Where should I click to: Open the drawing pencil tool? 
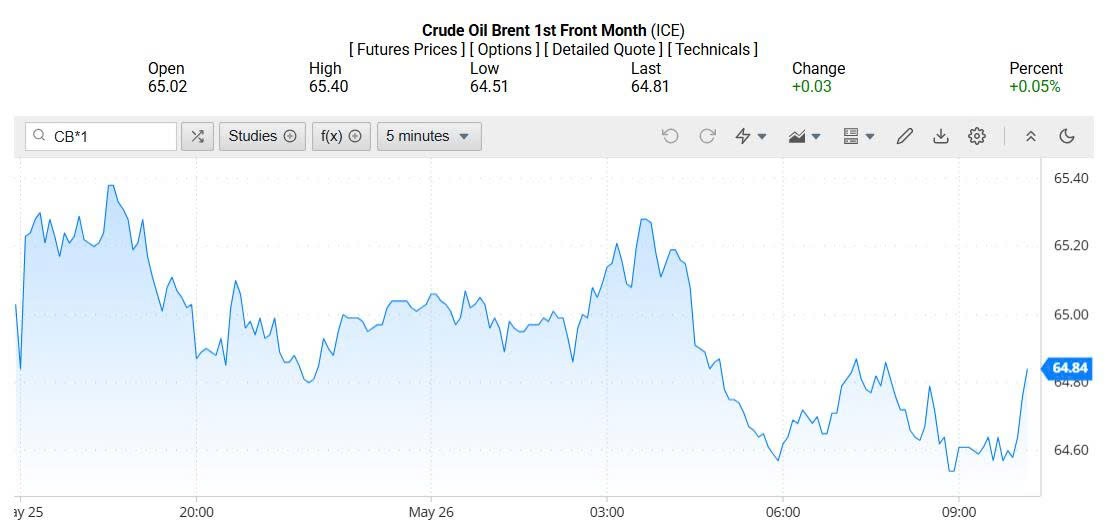(905, 136)
